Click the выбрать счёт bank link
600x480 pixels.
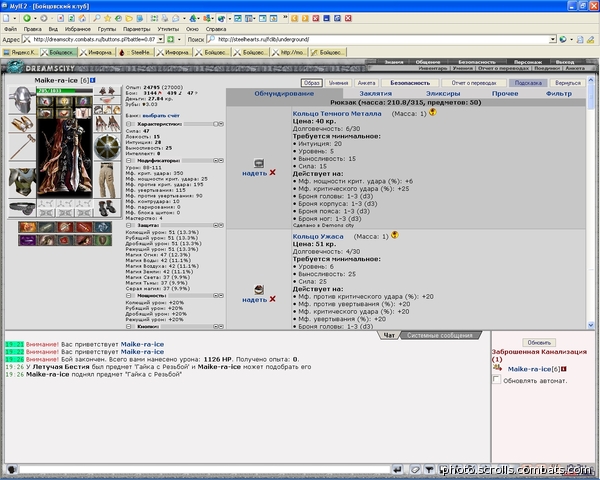coord(161,115)
